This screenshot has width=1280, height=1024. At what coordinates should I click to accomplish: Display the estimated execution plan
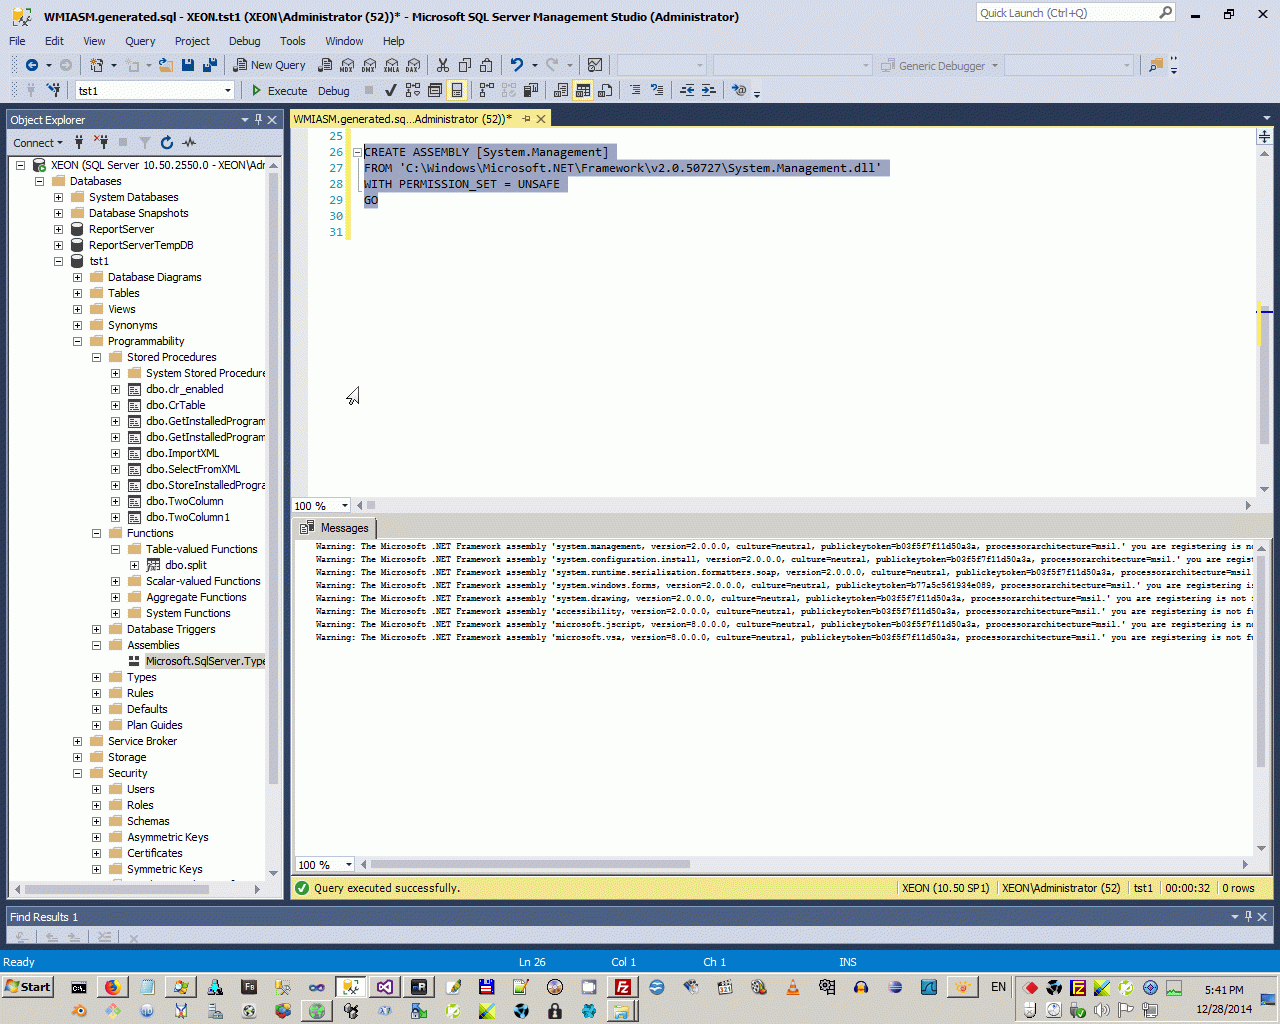pos(413,90)
